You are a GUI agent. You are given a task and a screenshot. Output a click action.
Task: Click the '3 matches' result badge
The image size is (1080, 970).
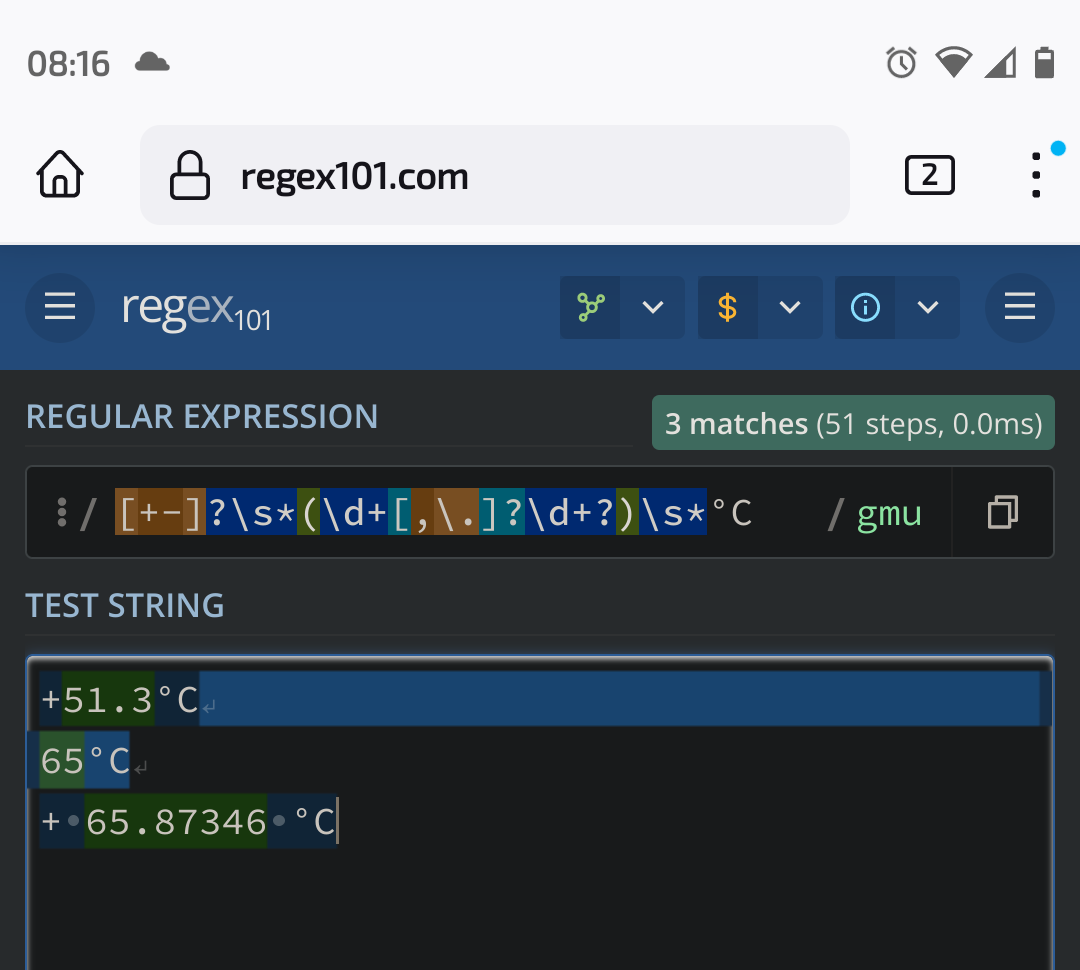pos(853,423)
